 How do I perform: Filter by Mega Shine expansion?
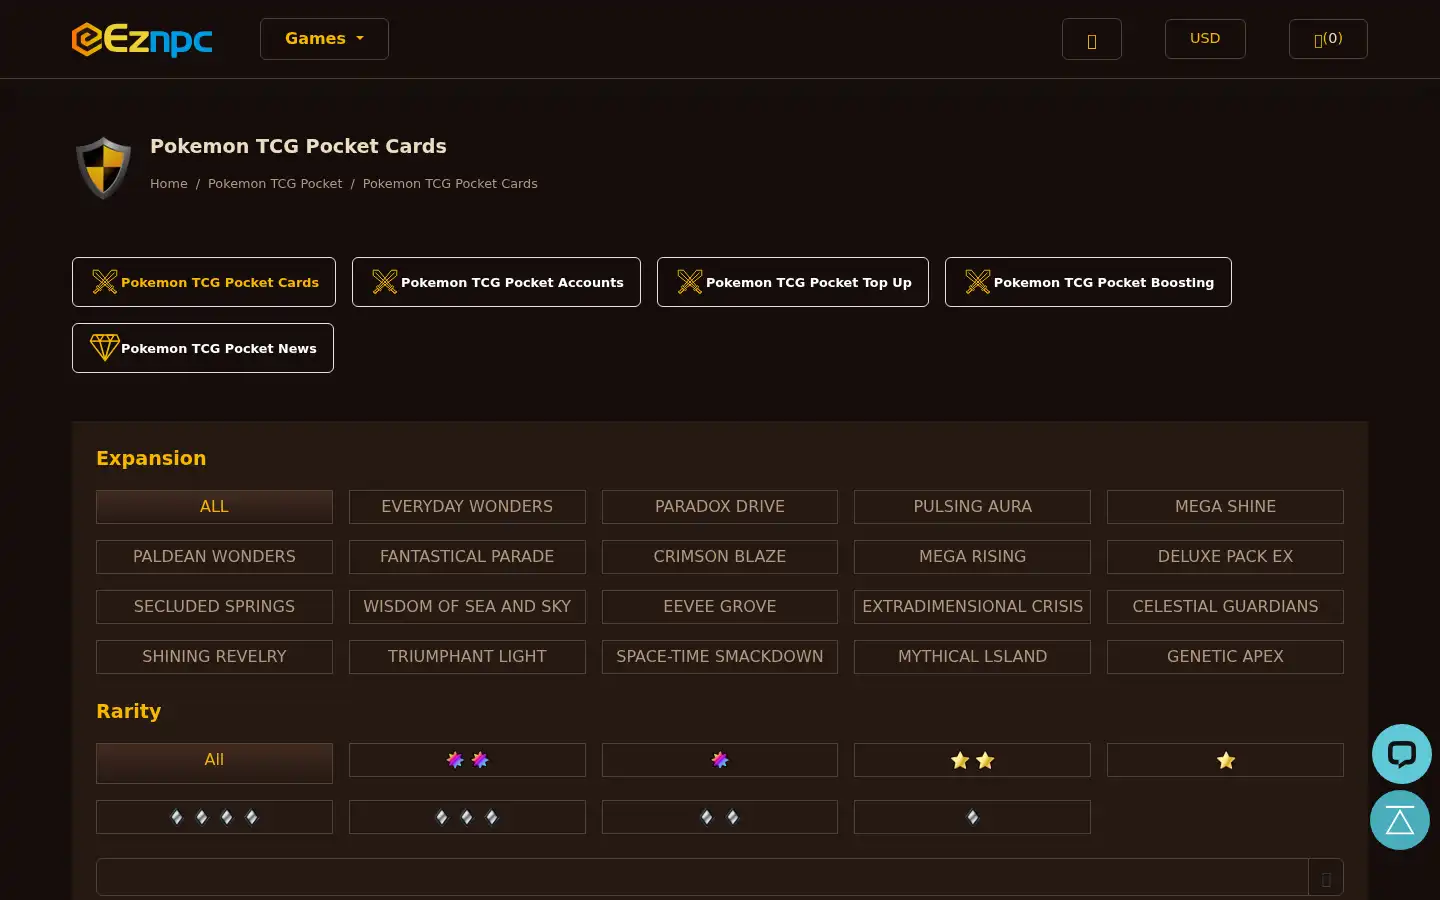point(1225,507)
